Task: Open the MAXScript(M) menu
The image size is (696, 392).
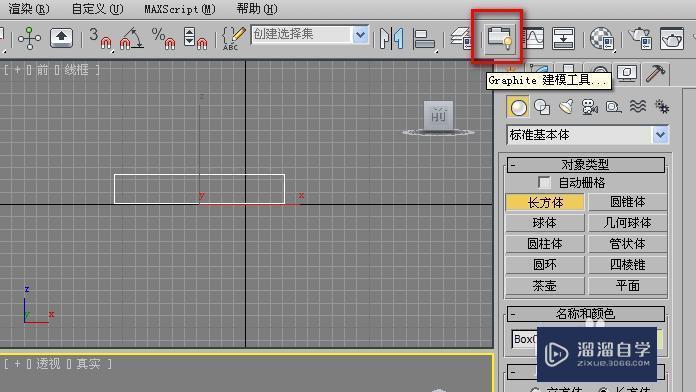Action: 180,9
